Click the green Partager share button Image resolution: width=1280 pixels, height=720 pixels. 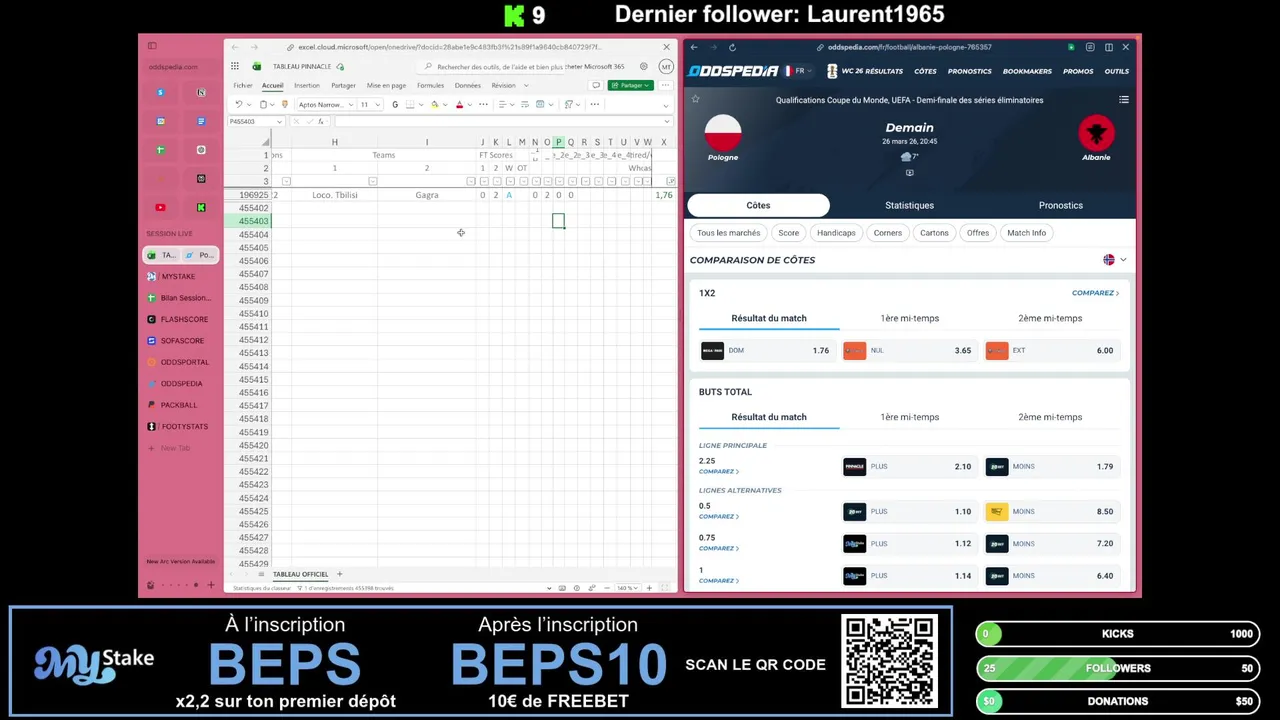click(x=630, y=86)
